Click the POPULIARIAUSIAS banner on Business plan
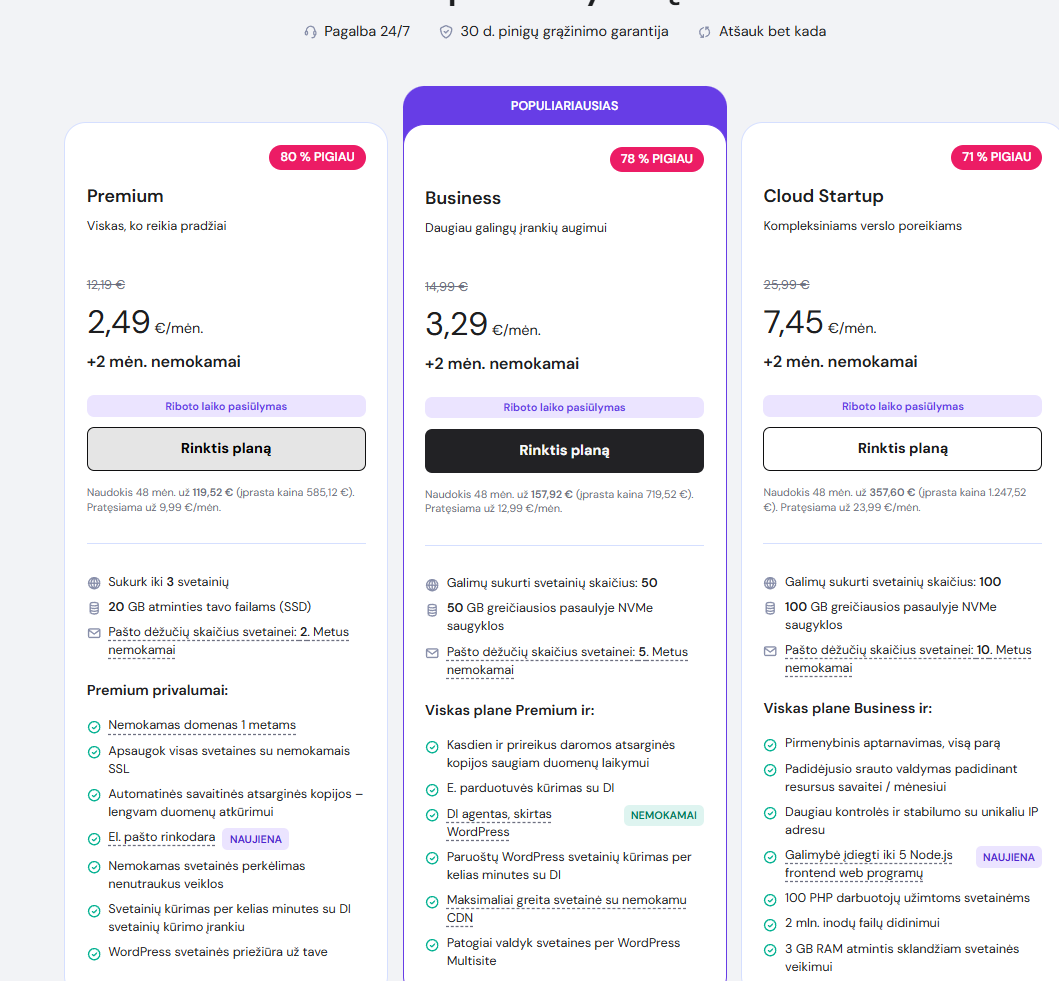 [564, 105]
